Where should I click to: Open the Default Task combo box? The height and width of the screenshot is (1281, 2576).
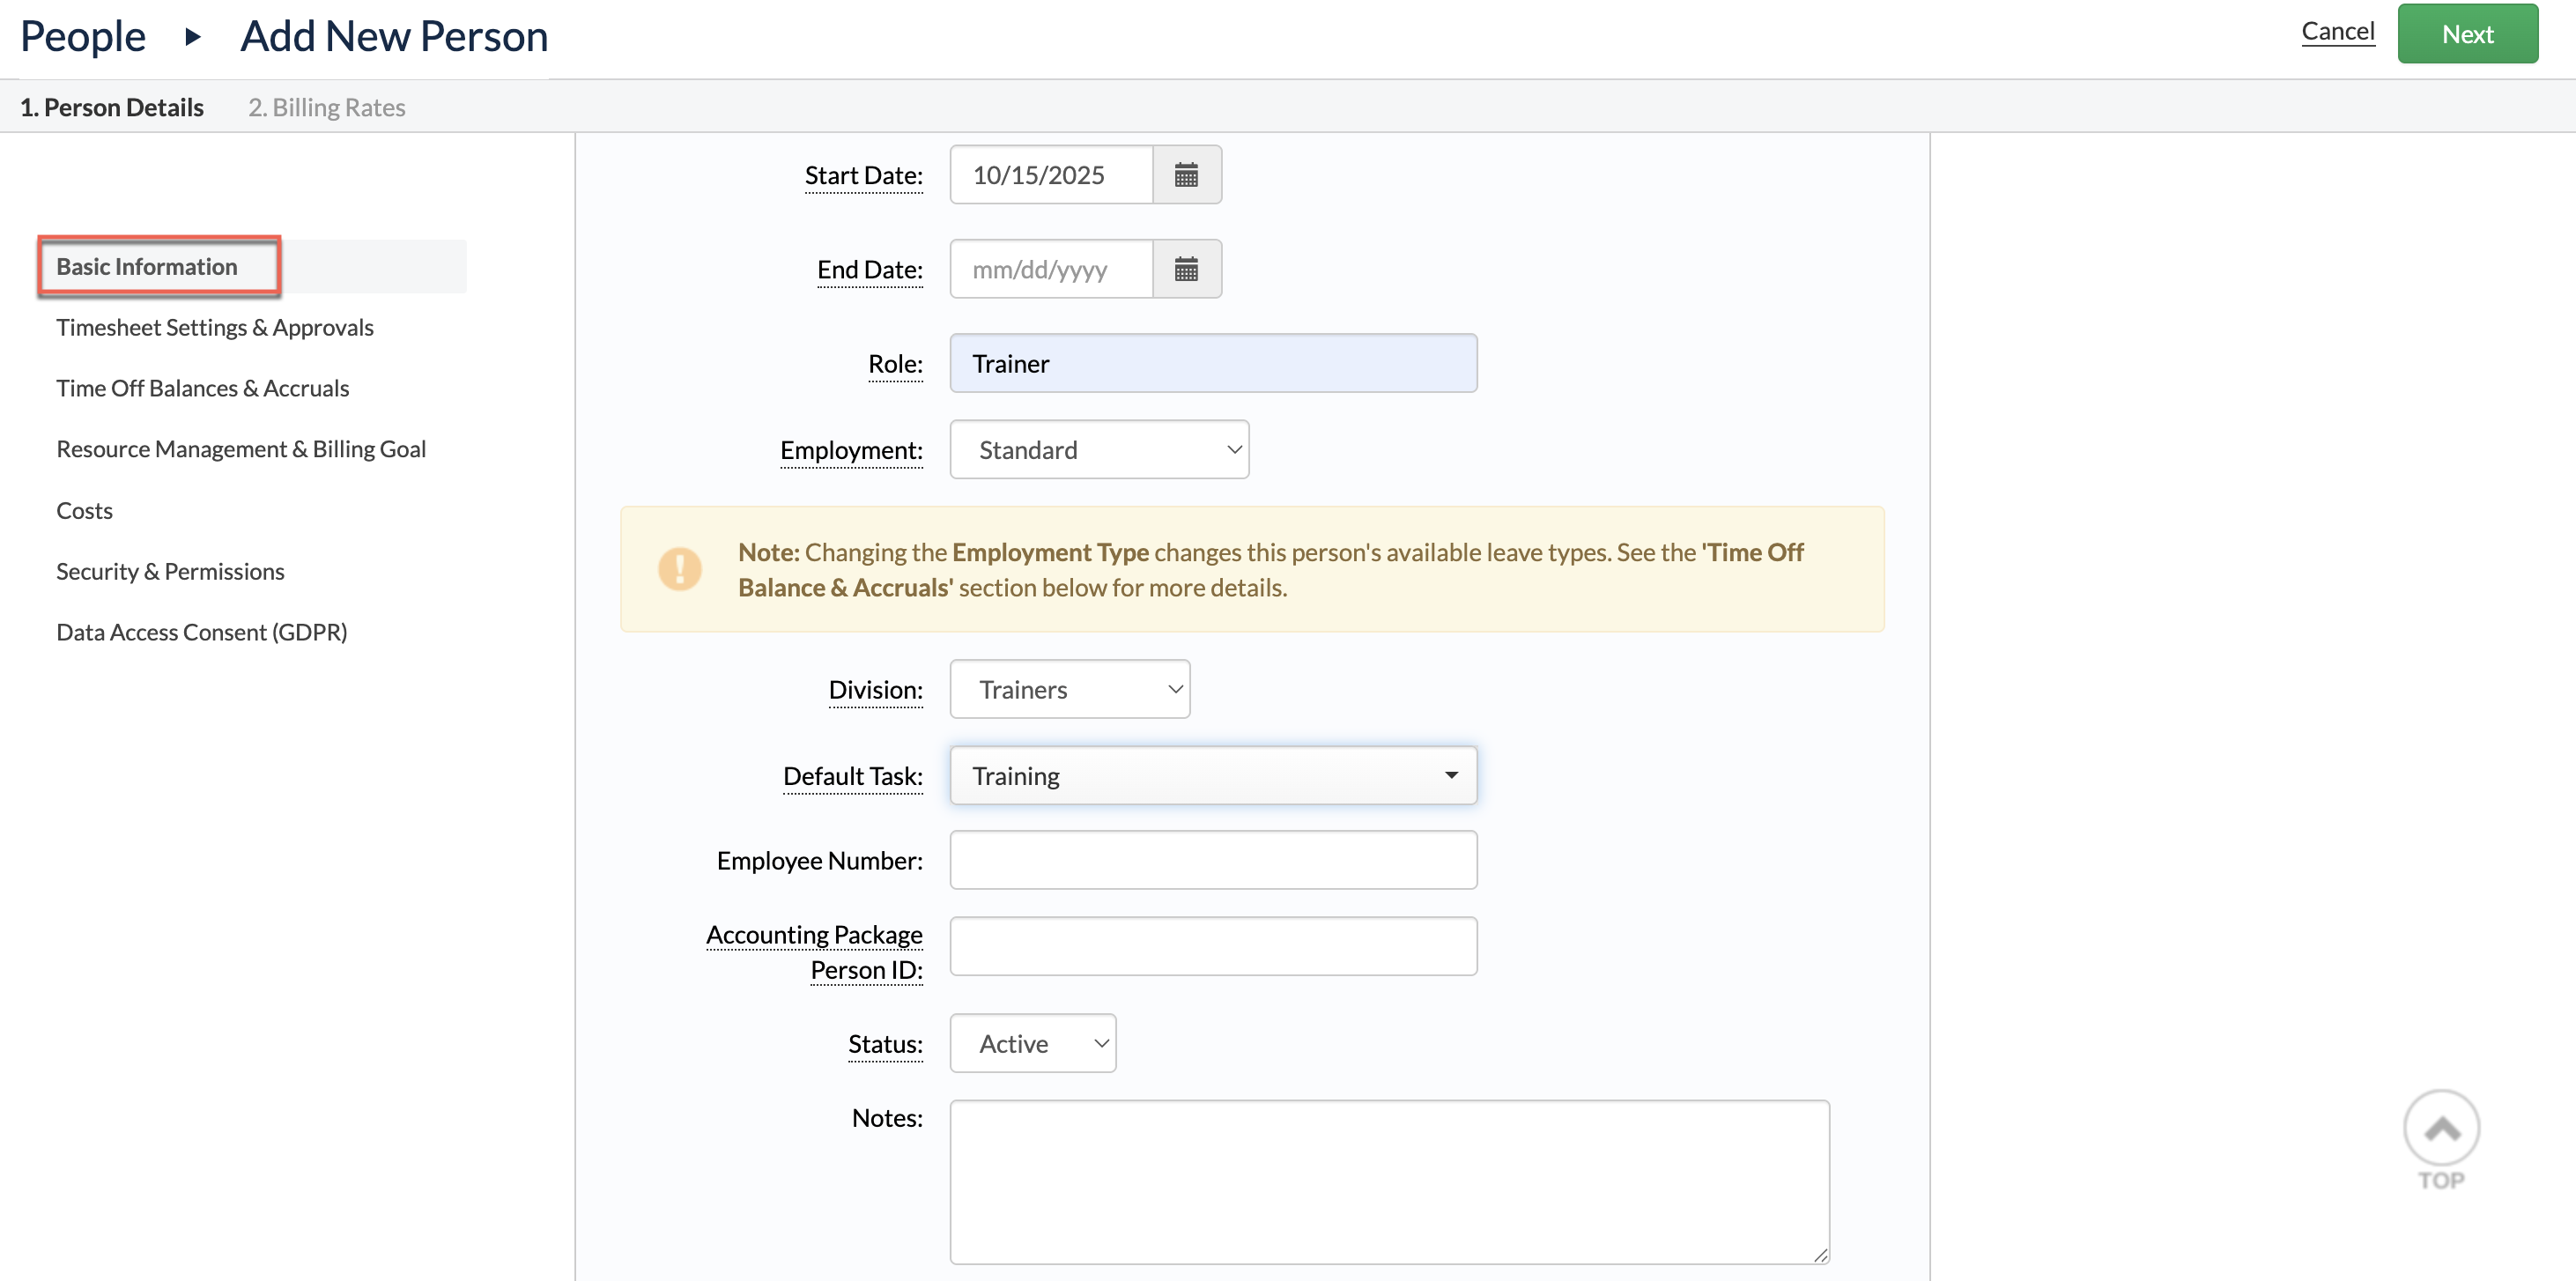[1213, 776]
